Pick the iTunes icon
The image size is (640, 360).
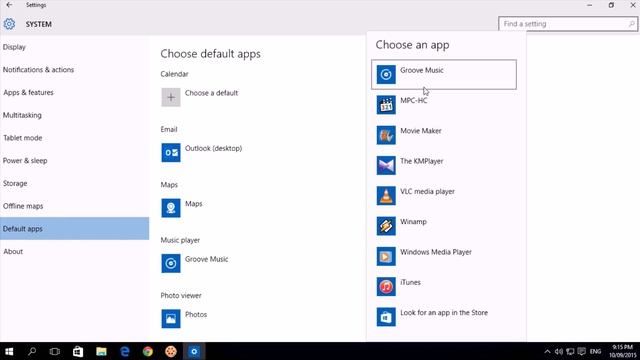click(386, 287)
